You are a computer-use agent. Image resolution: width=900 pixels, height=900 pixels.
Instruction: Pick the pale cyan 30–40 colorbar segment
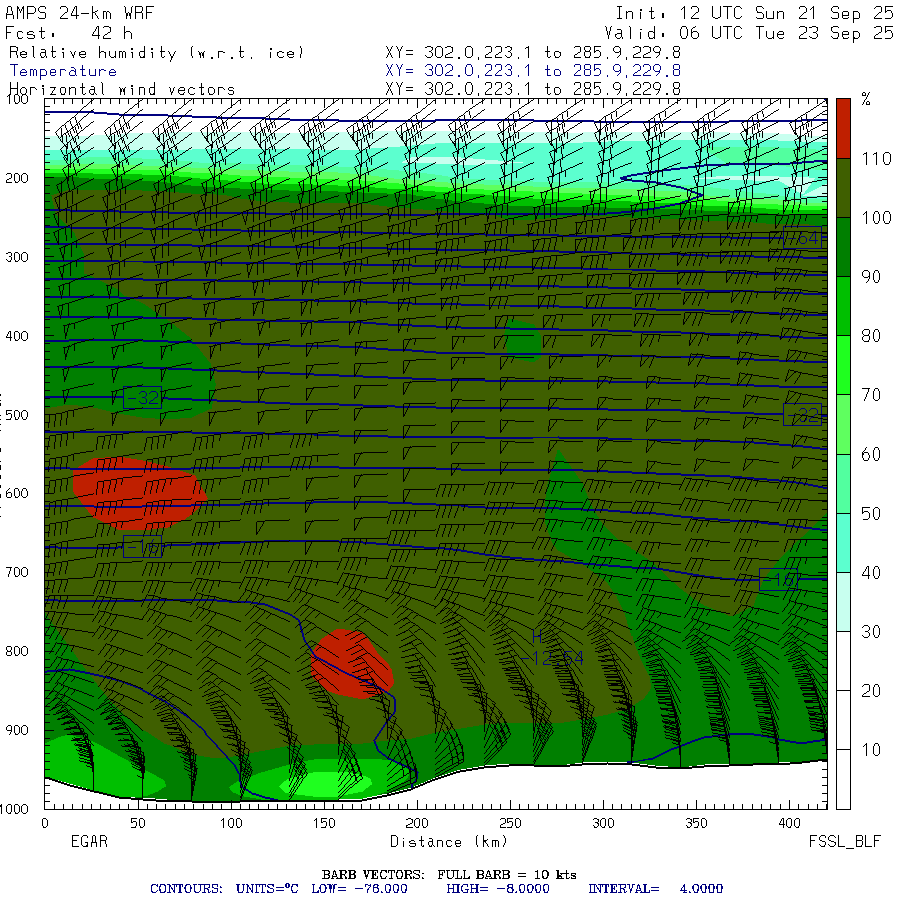coord(843,602)
